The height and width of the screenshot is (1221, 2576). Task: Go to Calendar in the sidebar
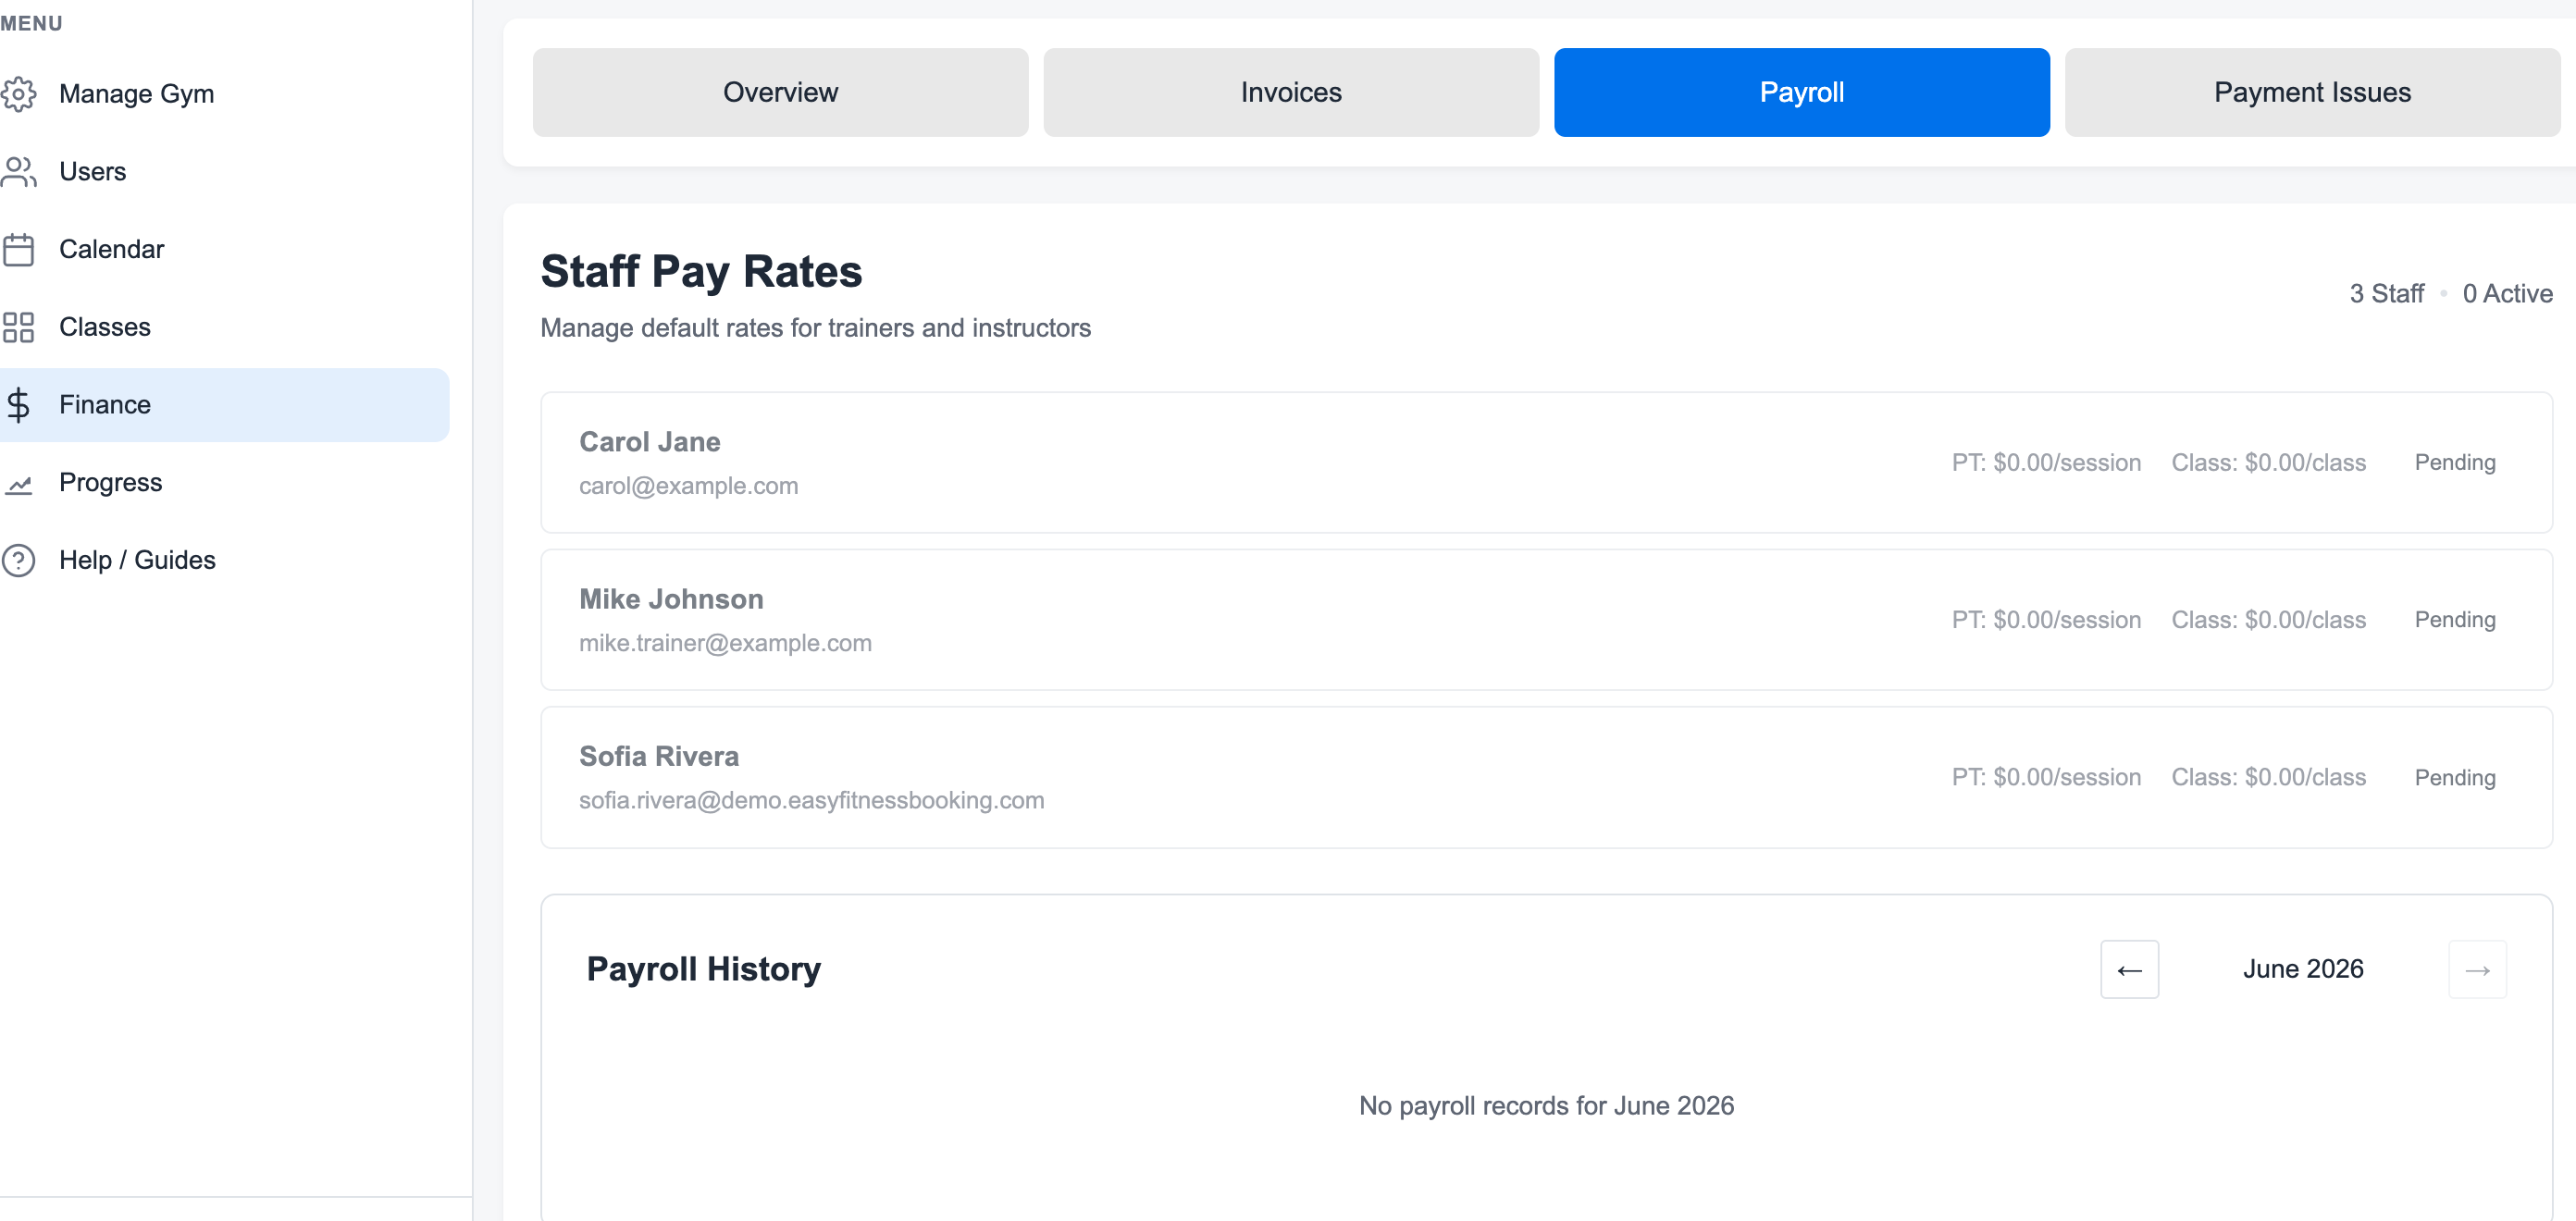[224, 249]
